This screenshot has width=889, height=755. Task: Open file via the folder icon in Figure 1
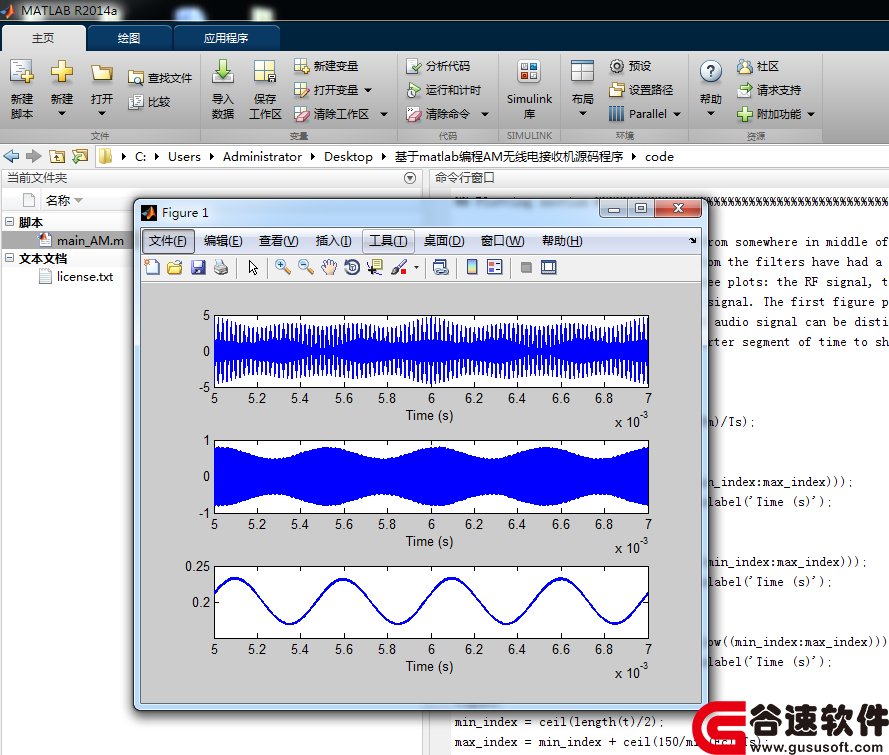[175, 267]
